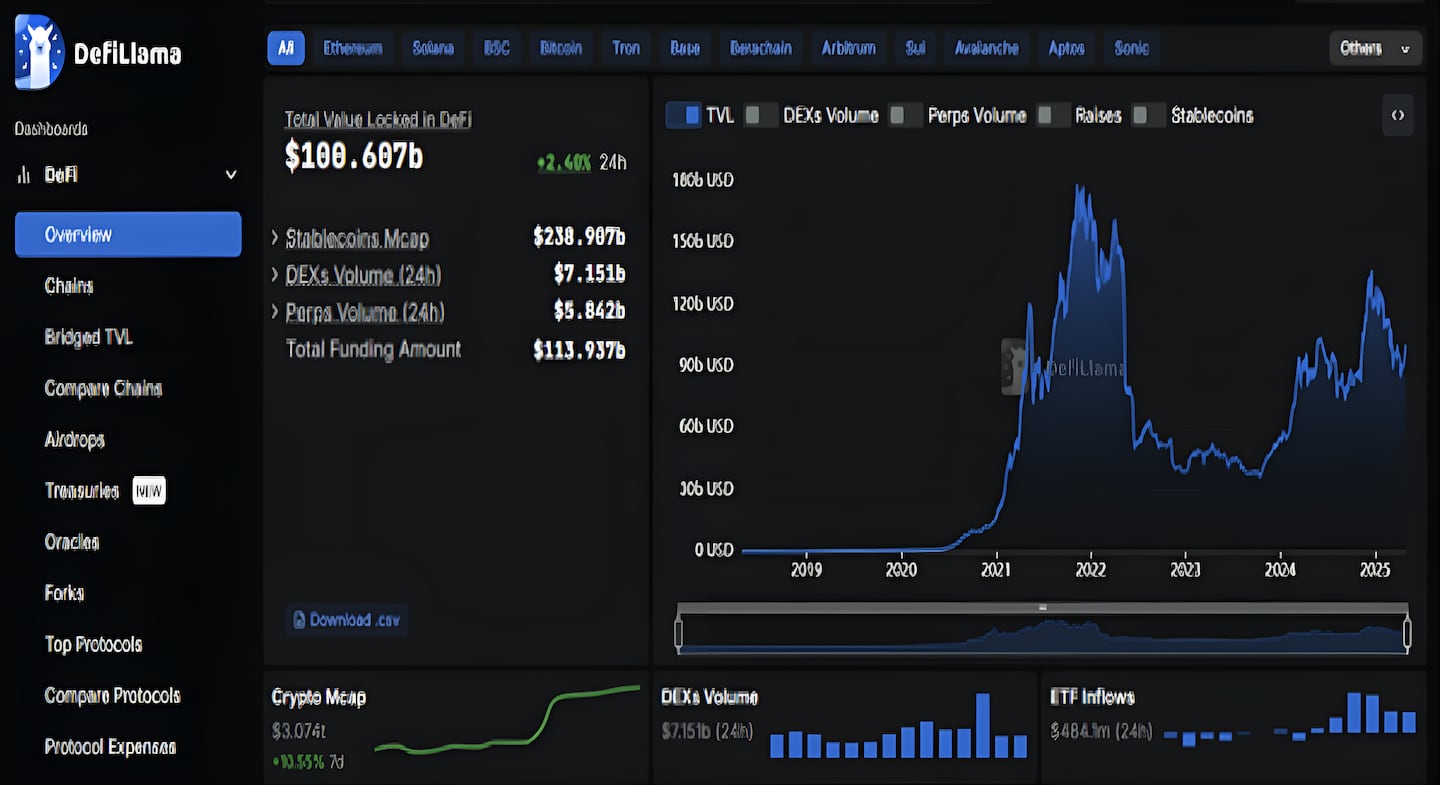Screen dimensions: 1440x785
Task: Click the Dashboards heading in sidebar
Action: click(x=51, y=129)
